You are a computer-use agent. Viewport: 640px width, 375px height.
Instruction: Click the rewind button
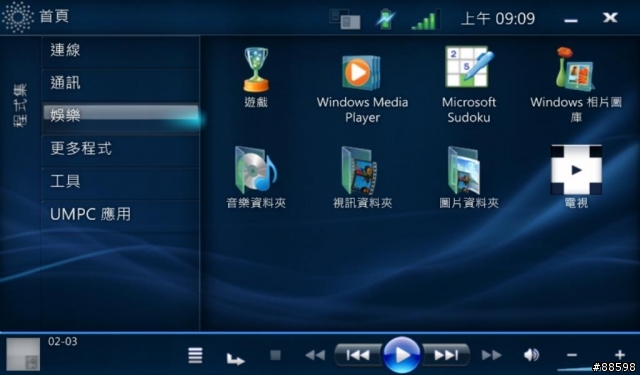coord(316,355)
